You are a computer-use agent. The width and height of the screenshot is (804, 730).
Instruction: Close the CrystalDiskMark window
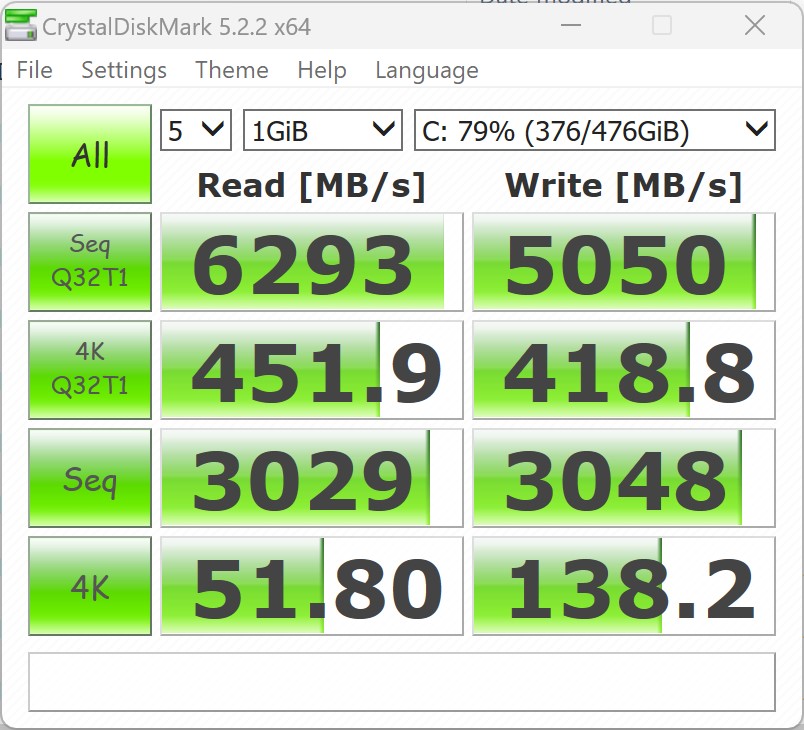(x=755, y=25)
